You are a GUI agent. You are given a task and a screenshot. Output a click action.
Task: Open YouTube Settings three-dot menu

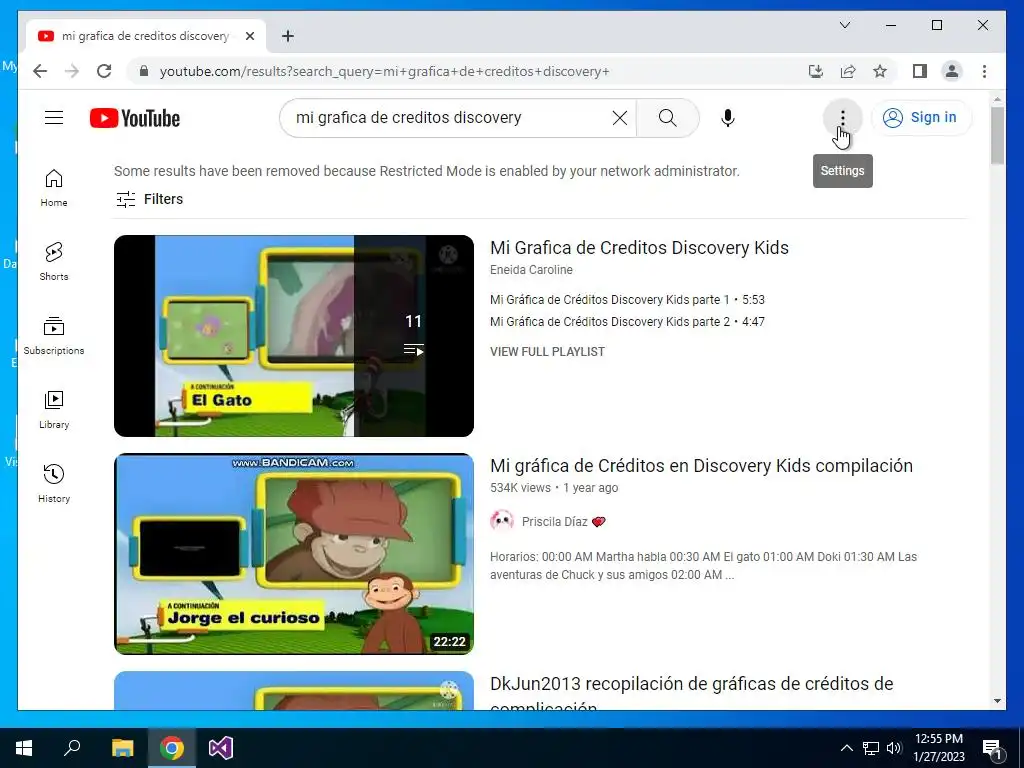[x=842, y=118]
